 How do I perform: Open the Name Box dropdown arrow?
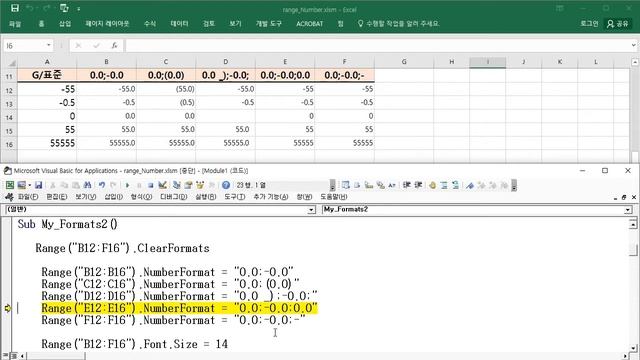[x=49, y=45]
